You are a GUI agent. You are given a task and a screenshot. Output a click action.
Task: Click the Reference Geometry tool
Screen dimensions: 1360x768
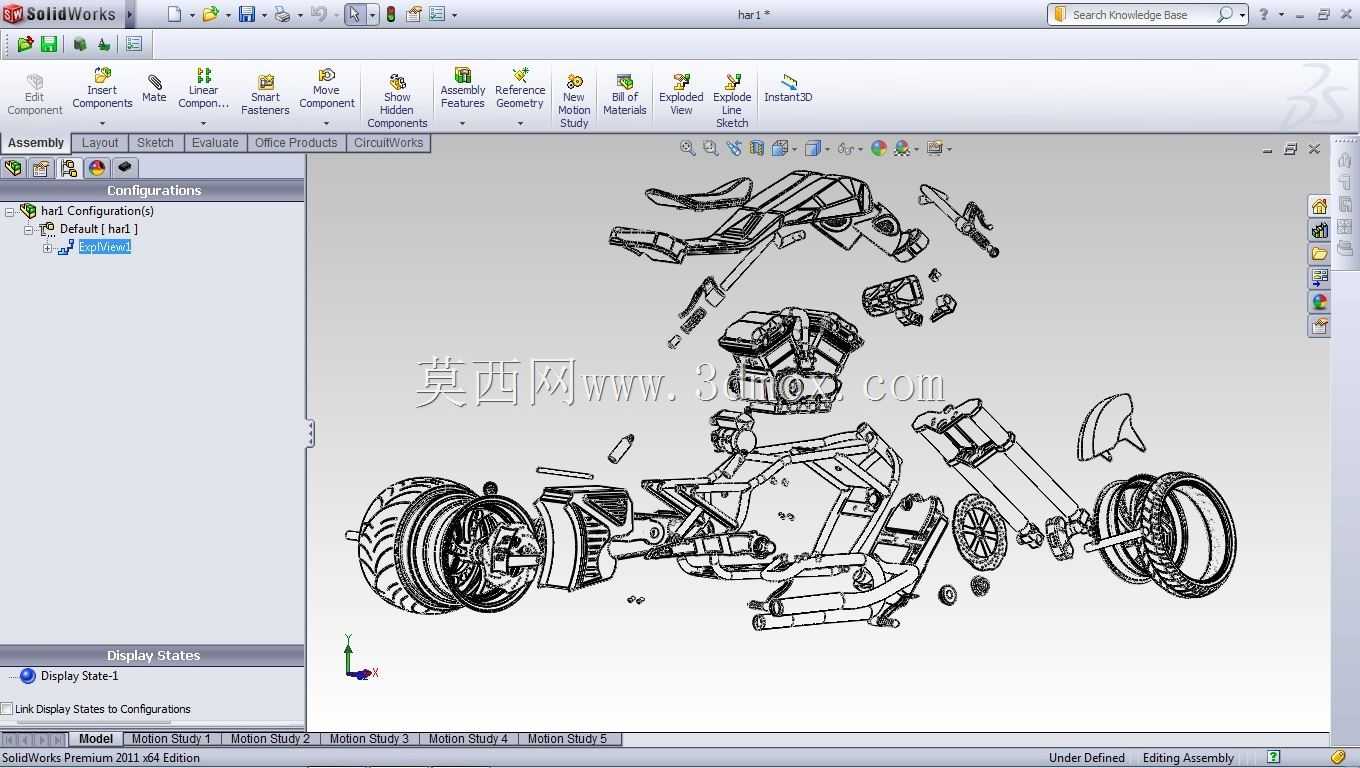[520, 89]
